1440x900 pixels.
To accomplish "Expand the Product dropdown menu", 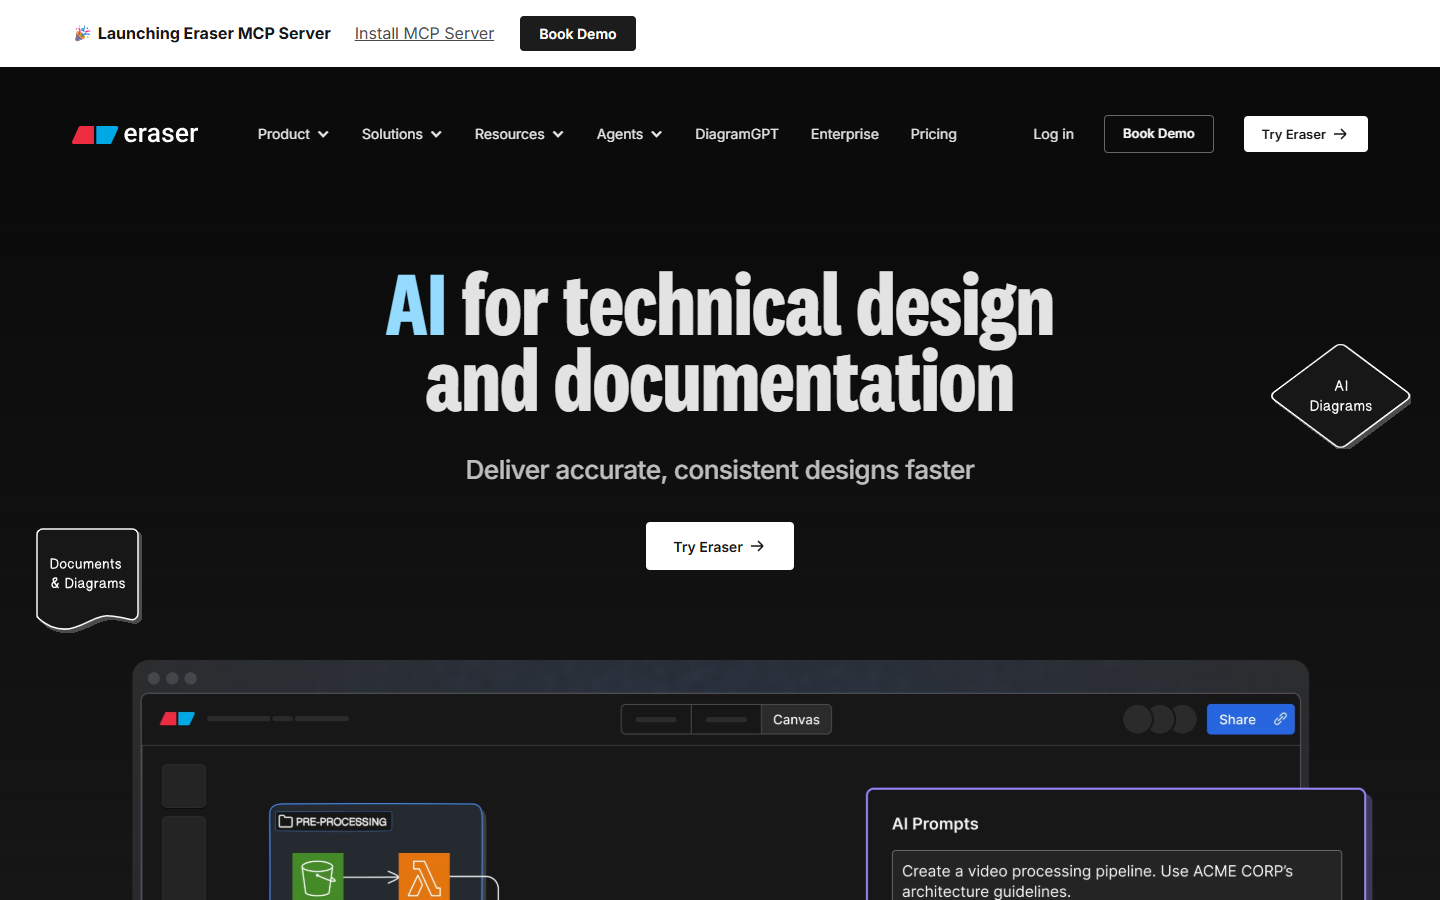I will 293,134.
